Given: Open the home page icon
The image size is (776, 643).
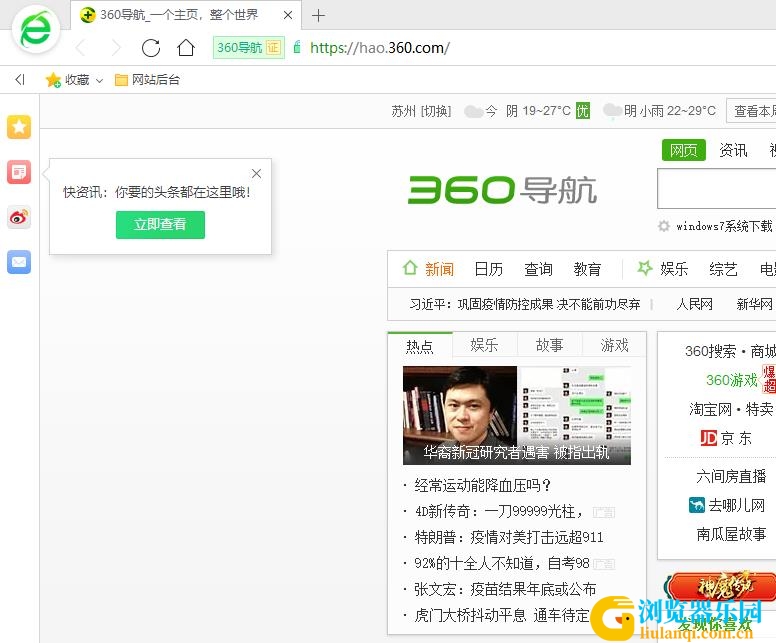Looking at the screenshot, I should pos(186,48).
